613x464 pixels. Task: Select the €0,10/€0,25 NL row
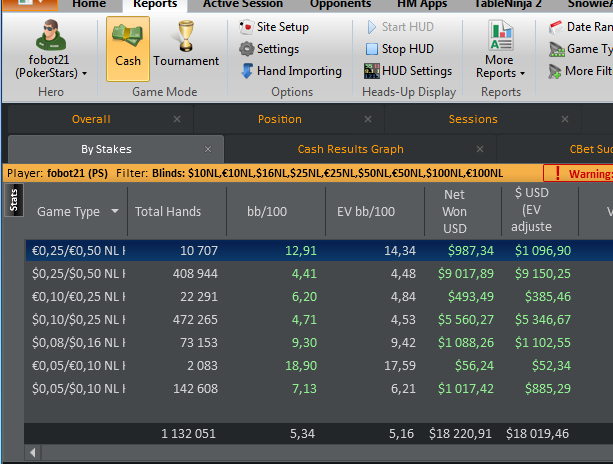(319, 297)
